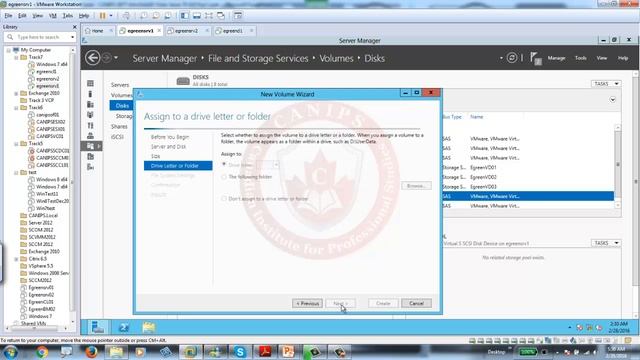The height and width of the screenshot is (360, 640).
Task: Click the All Servers icon in sidebar
Action: [x=91, y=104]
